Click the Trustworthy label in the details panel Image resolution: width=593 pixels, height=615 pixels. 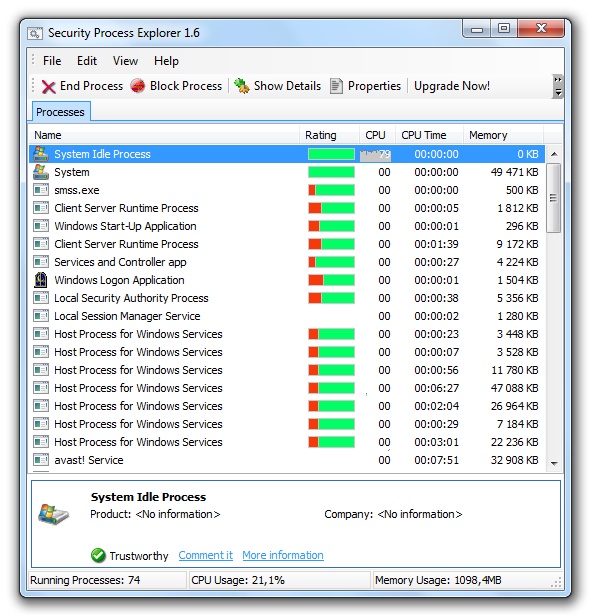point(139,556)
